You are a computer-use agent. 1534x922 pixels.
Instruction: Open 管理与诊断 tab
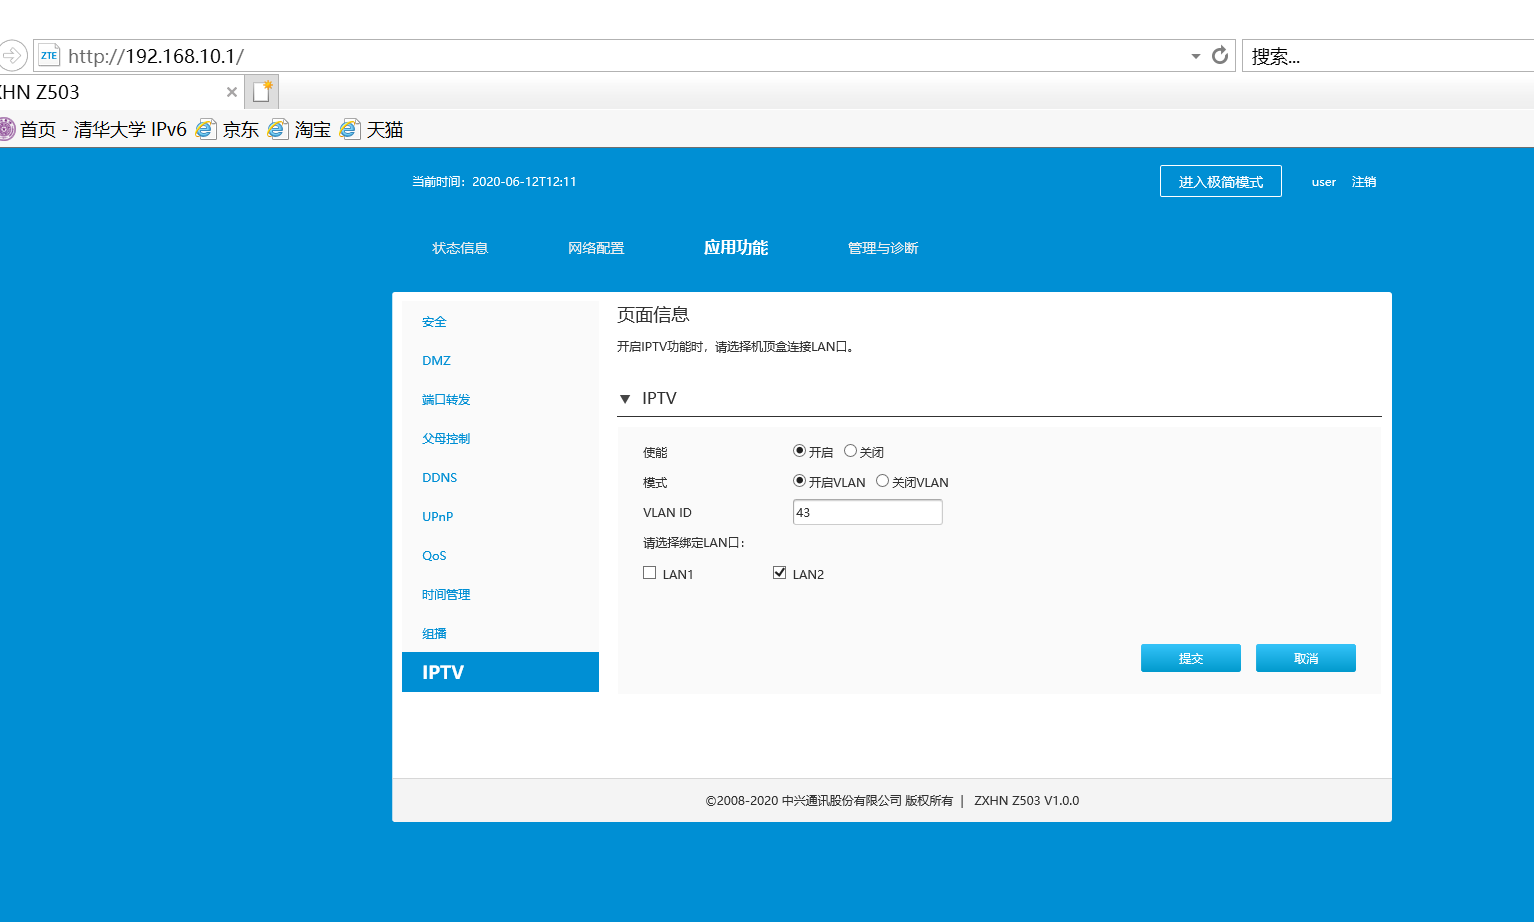(x=883, y=248)
